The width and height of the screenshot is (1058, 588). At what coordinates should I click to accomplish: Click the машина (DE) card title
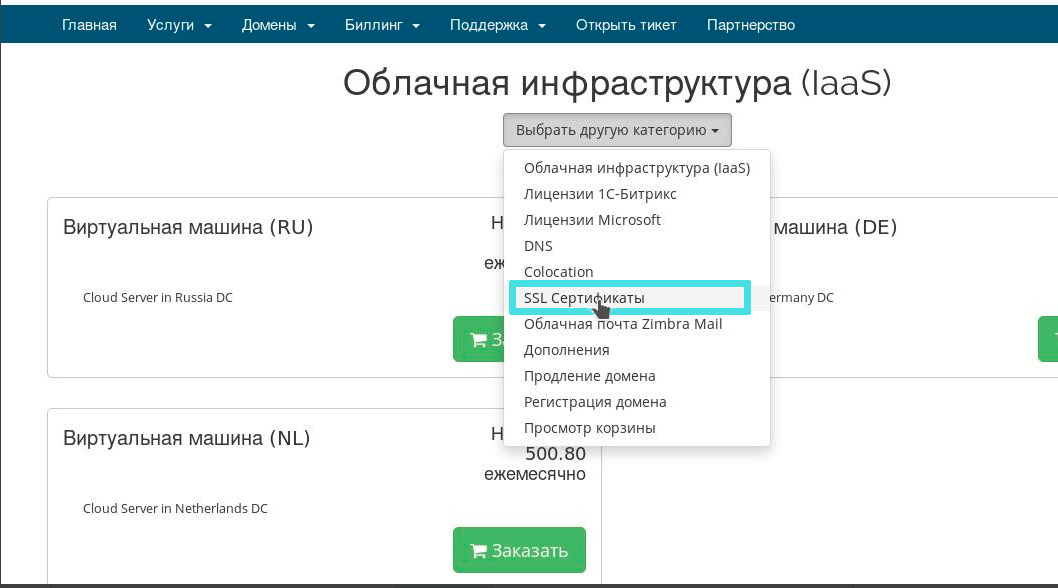[835, 227]
